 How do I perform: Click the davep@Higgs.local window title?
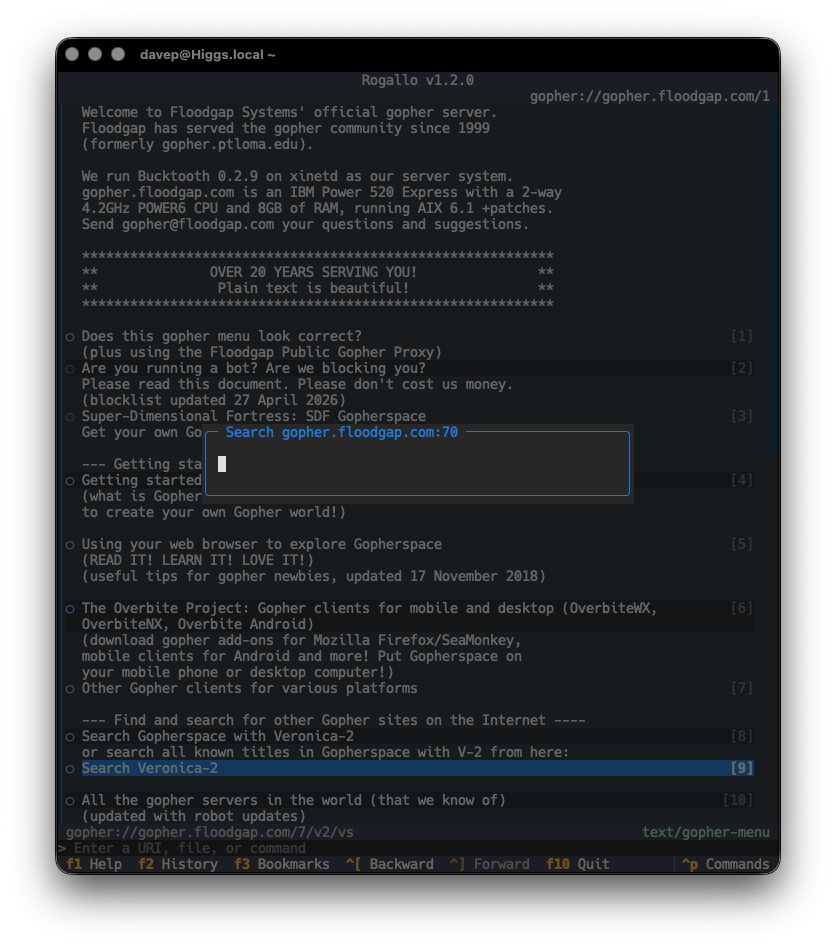click(207, 54)
